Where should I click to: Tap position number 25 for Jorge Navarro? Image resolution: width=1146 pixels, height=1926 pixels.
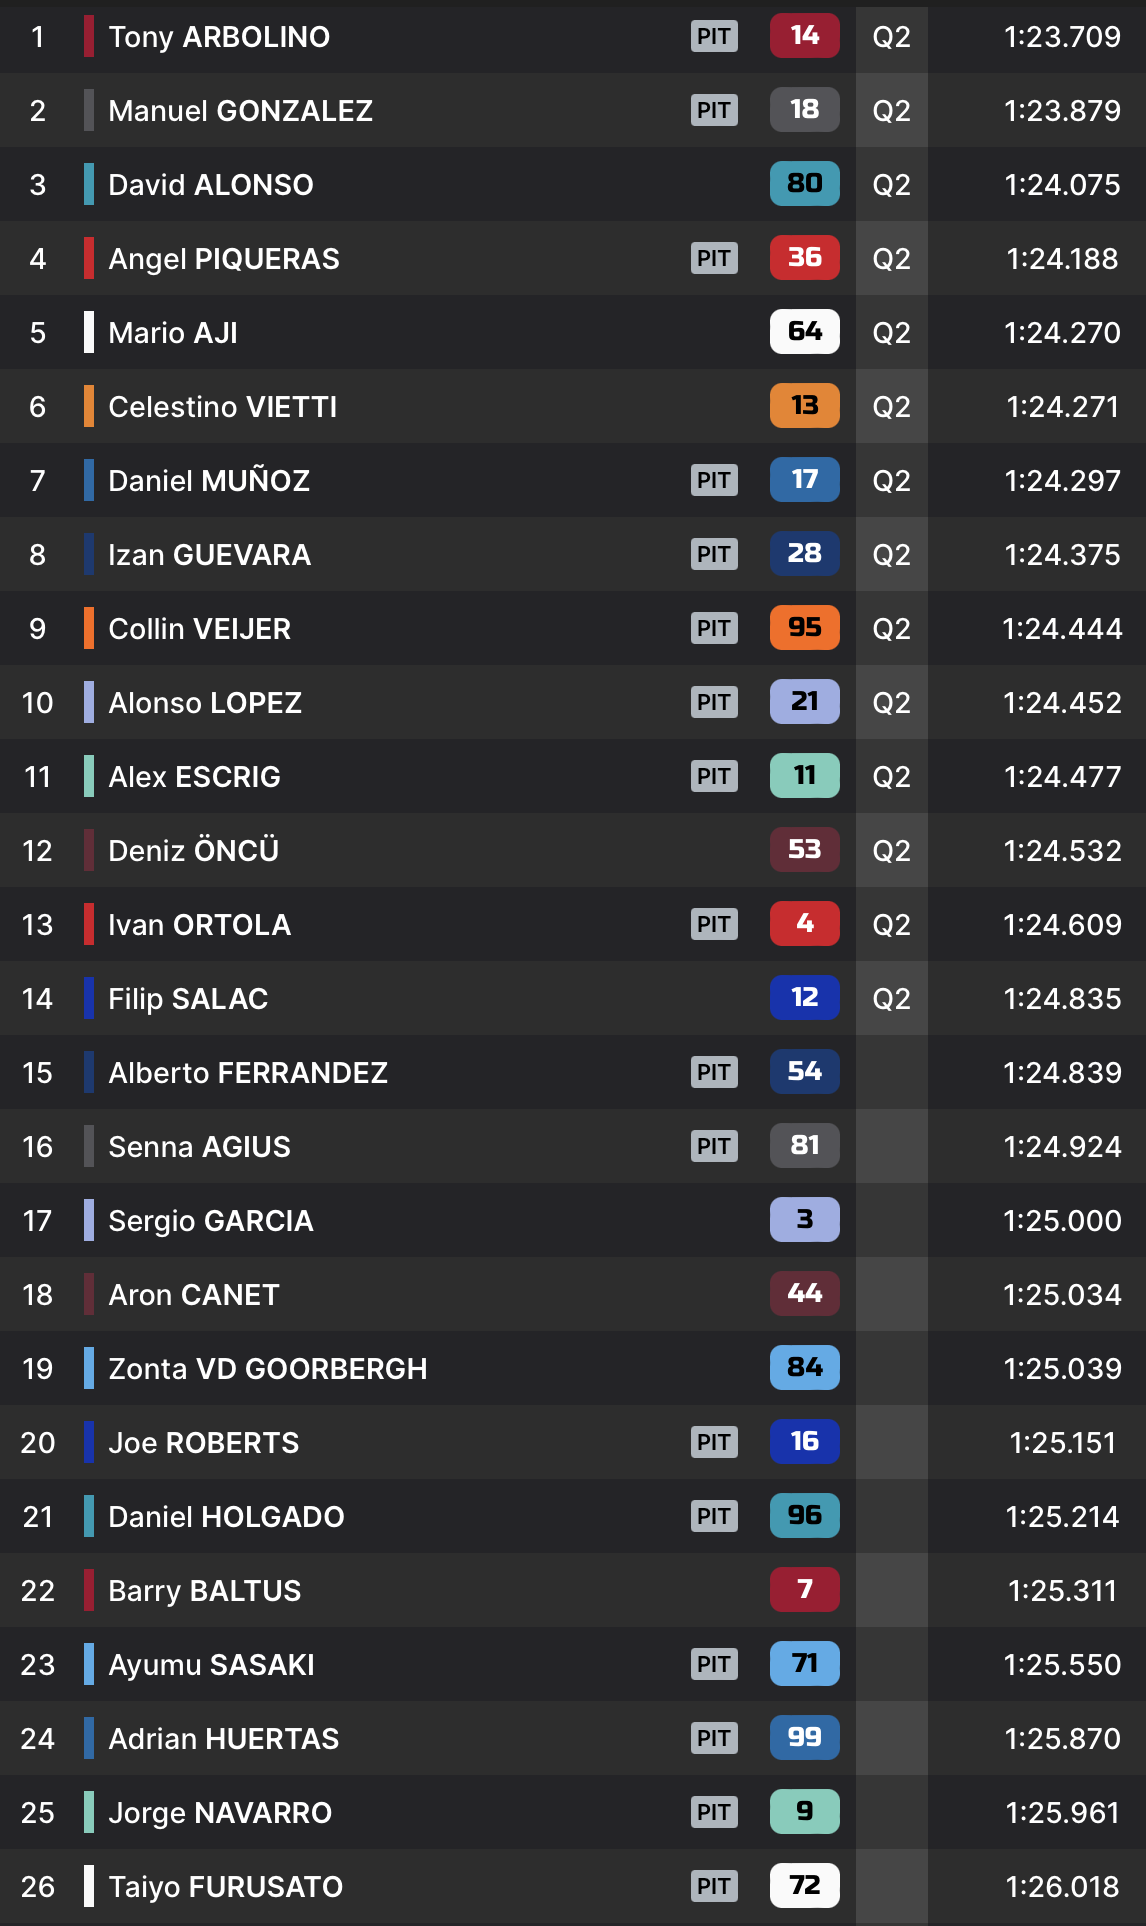pos(38,1813)
